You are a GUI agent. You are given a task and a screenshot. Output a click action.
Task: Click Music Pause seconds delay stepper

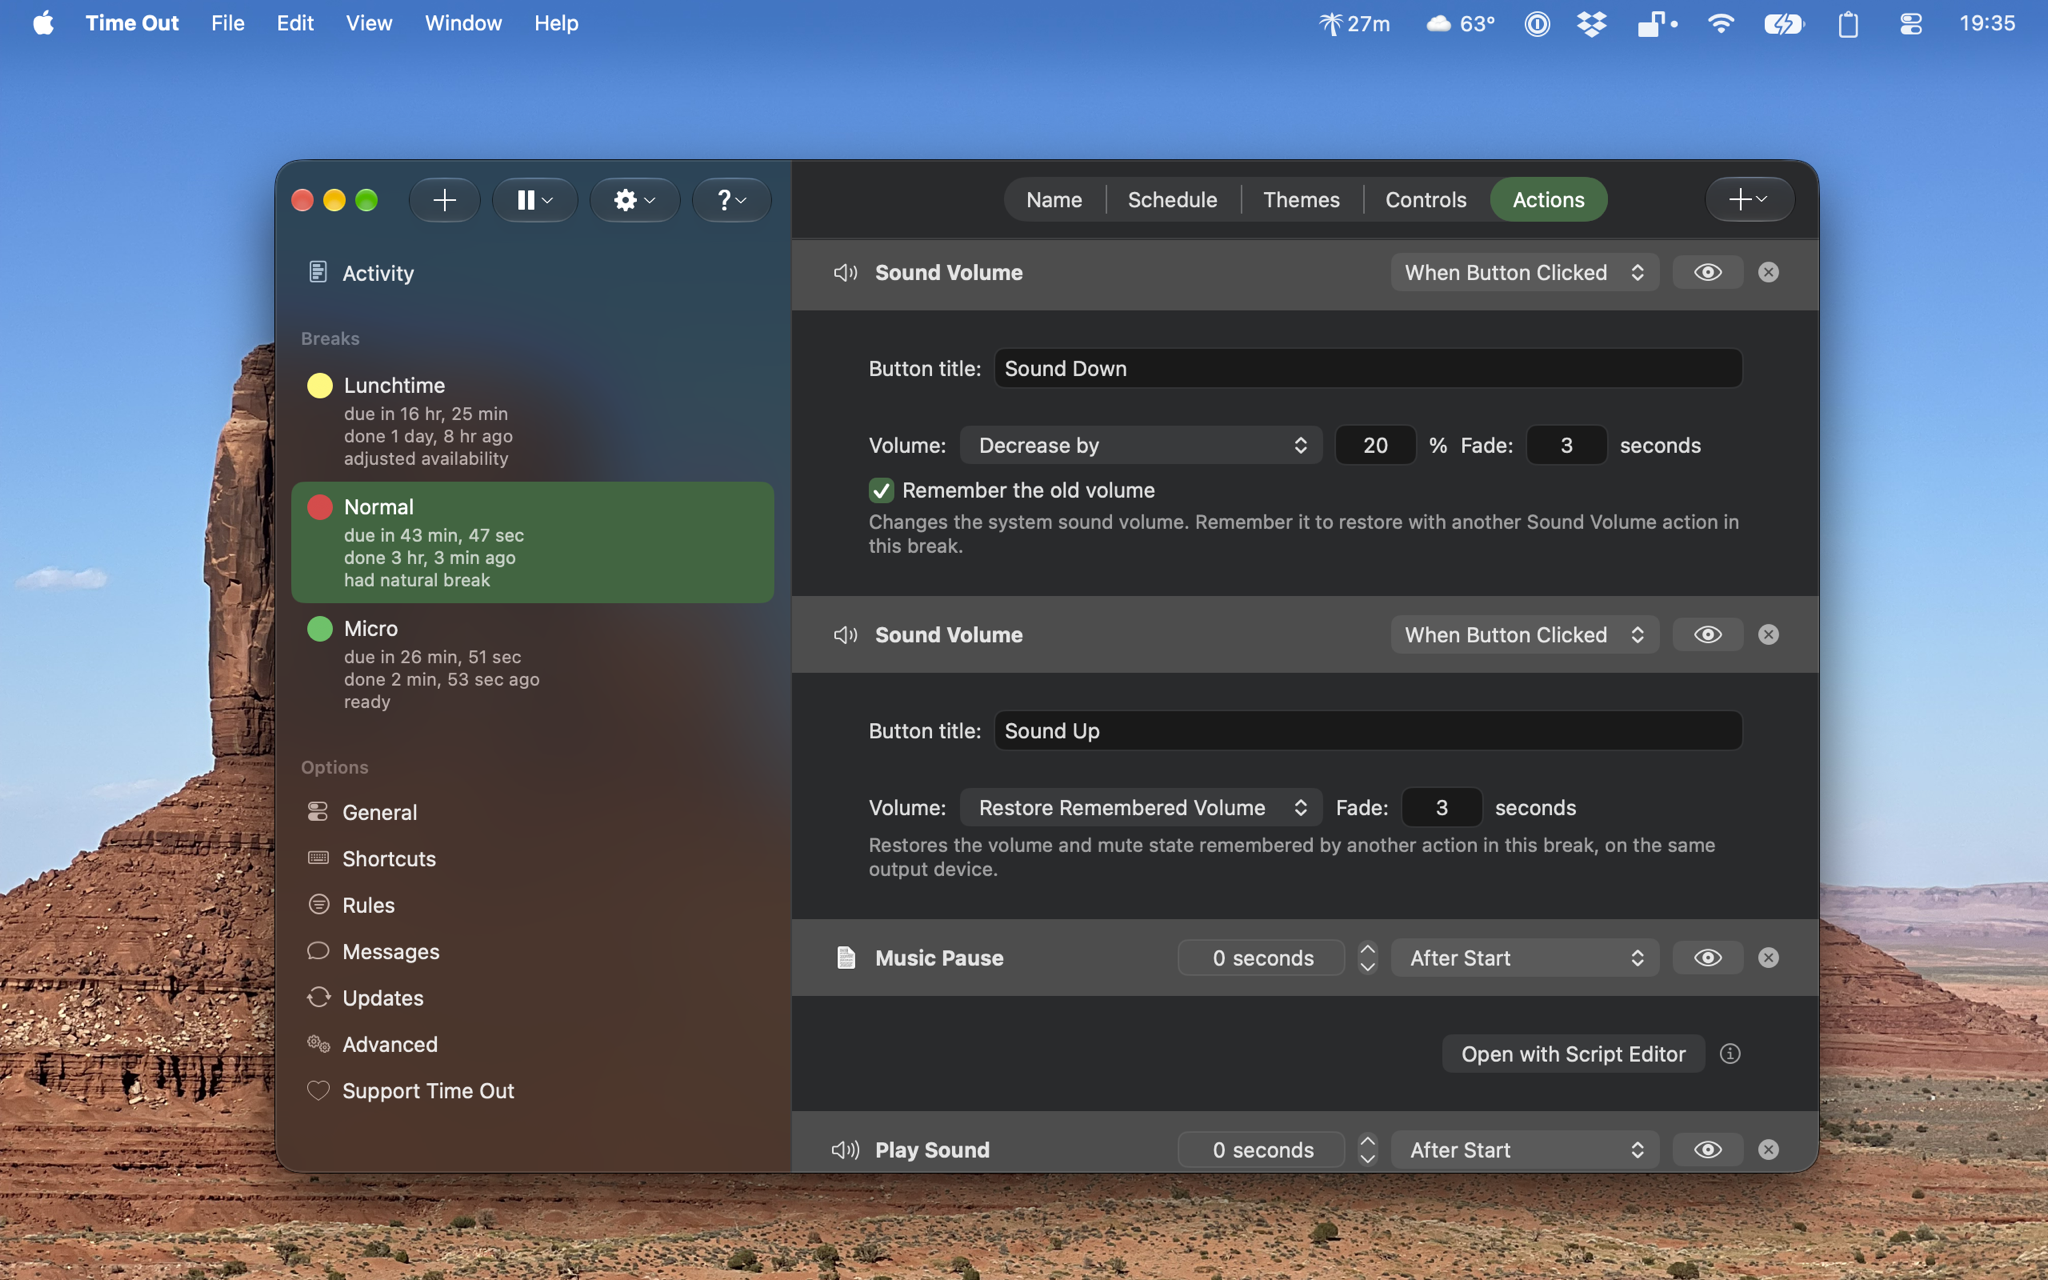pos(1367,958)
